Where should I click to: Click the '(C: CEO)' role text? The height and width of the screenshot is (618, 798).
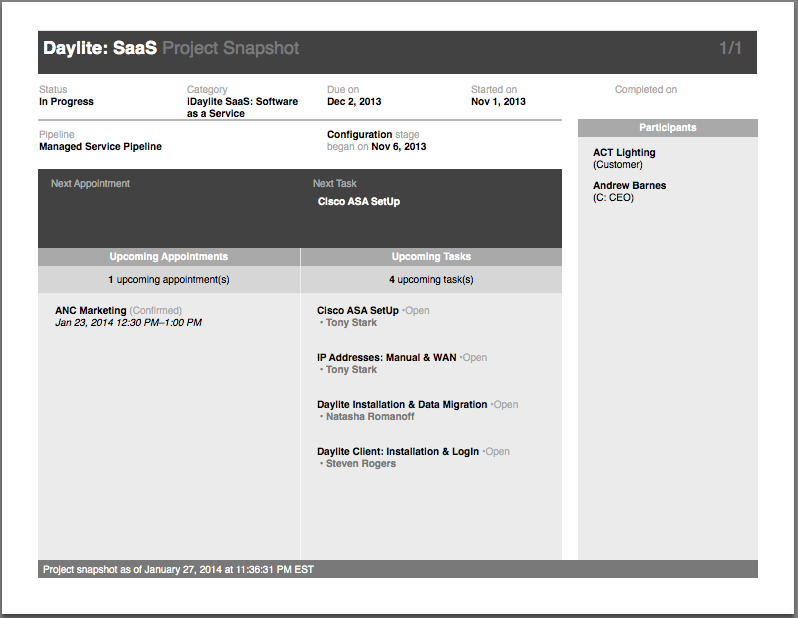coord(613,198)
